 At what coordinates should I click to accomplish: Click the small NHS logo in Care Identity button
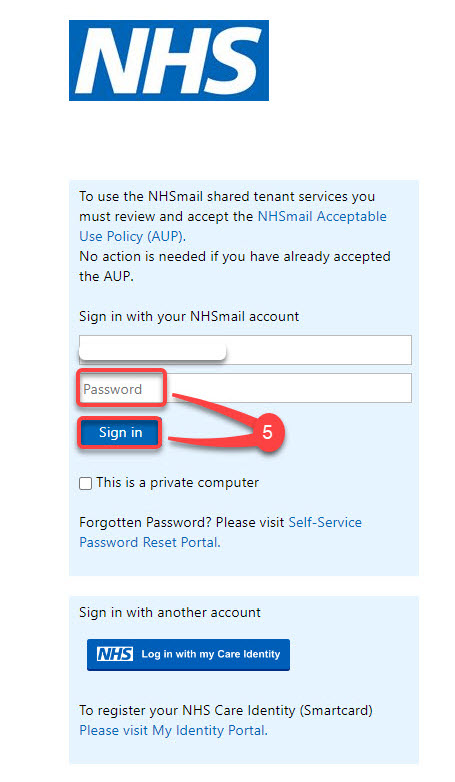tap(115, 654)
